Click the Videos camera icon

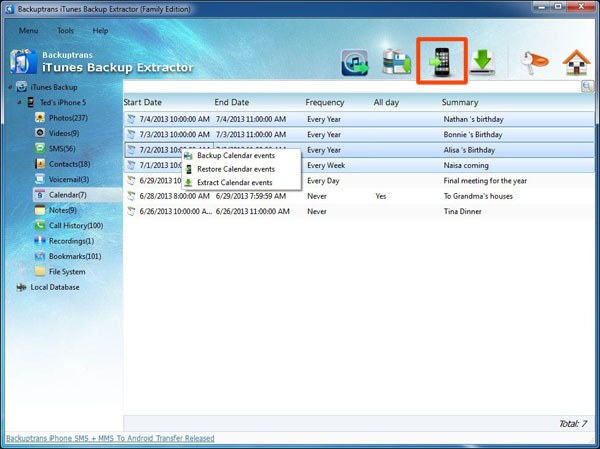tap(40, 133)
